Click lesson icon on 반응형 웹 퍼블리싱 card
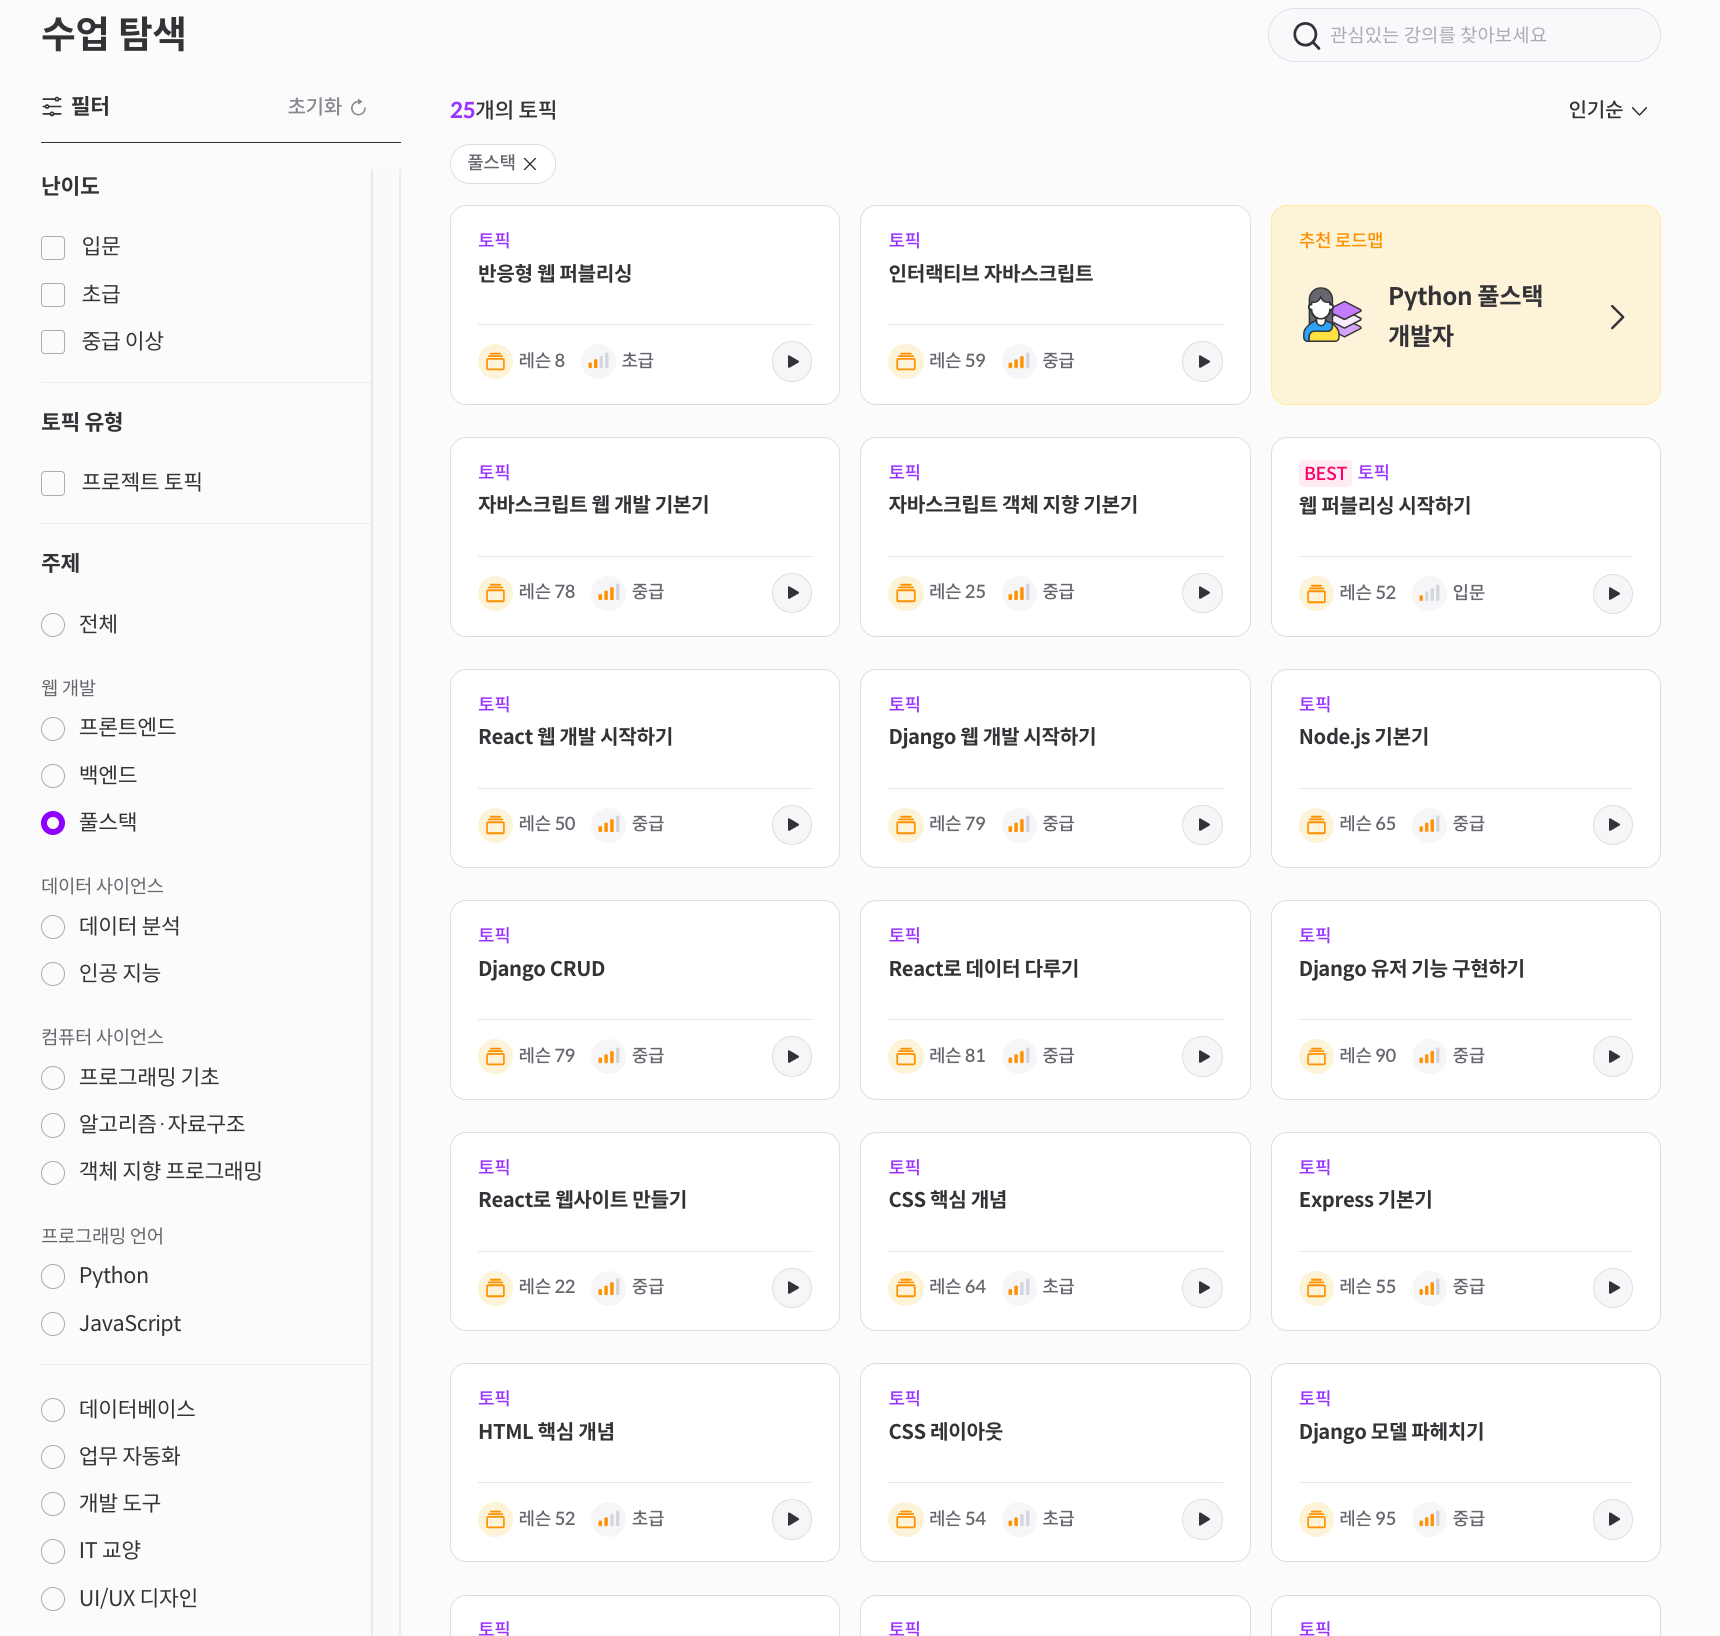 click(495, 361)
